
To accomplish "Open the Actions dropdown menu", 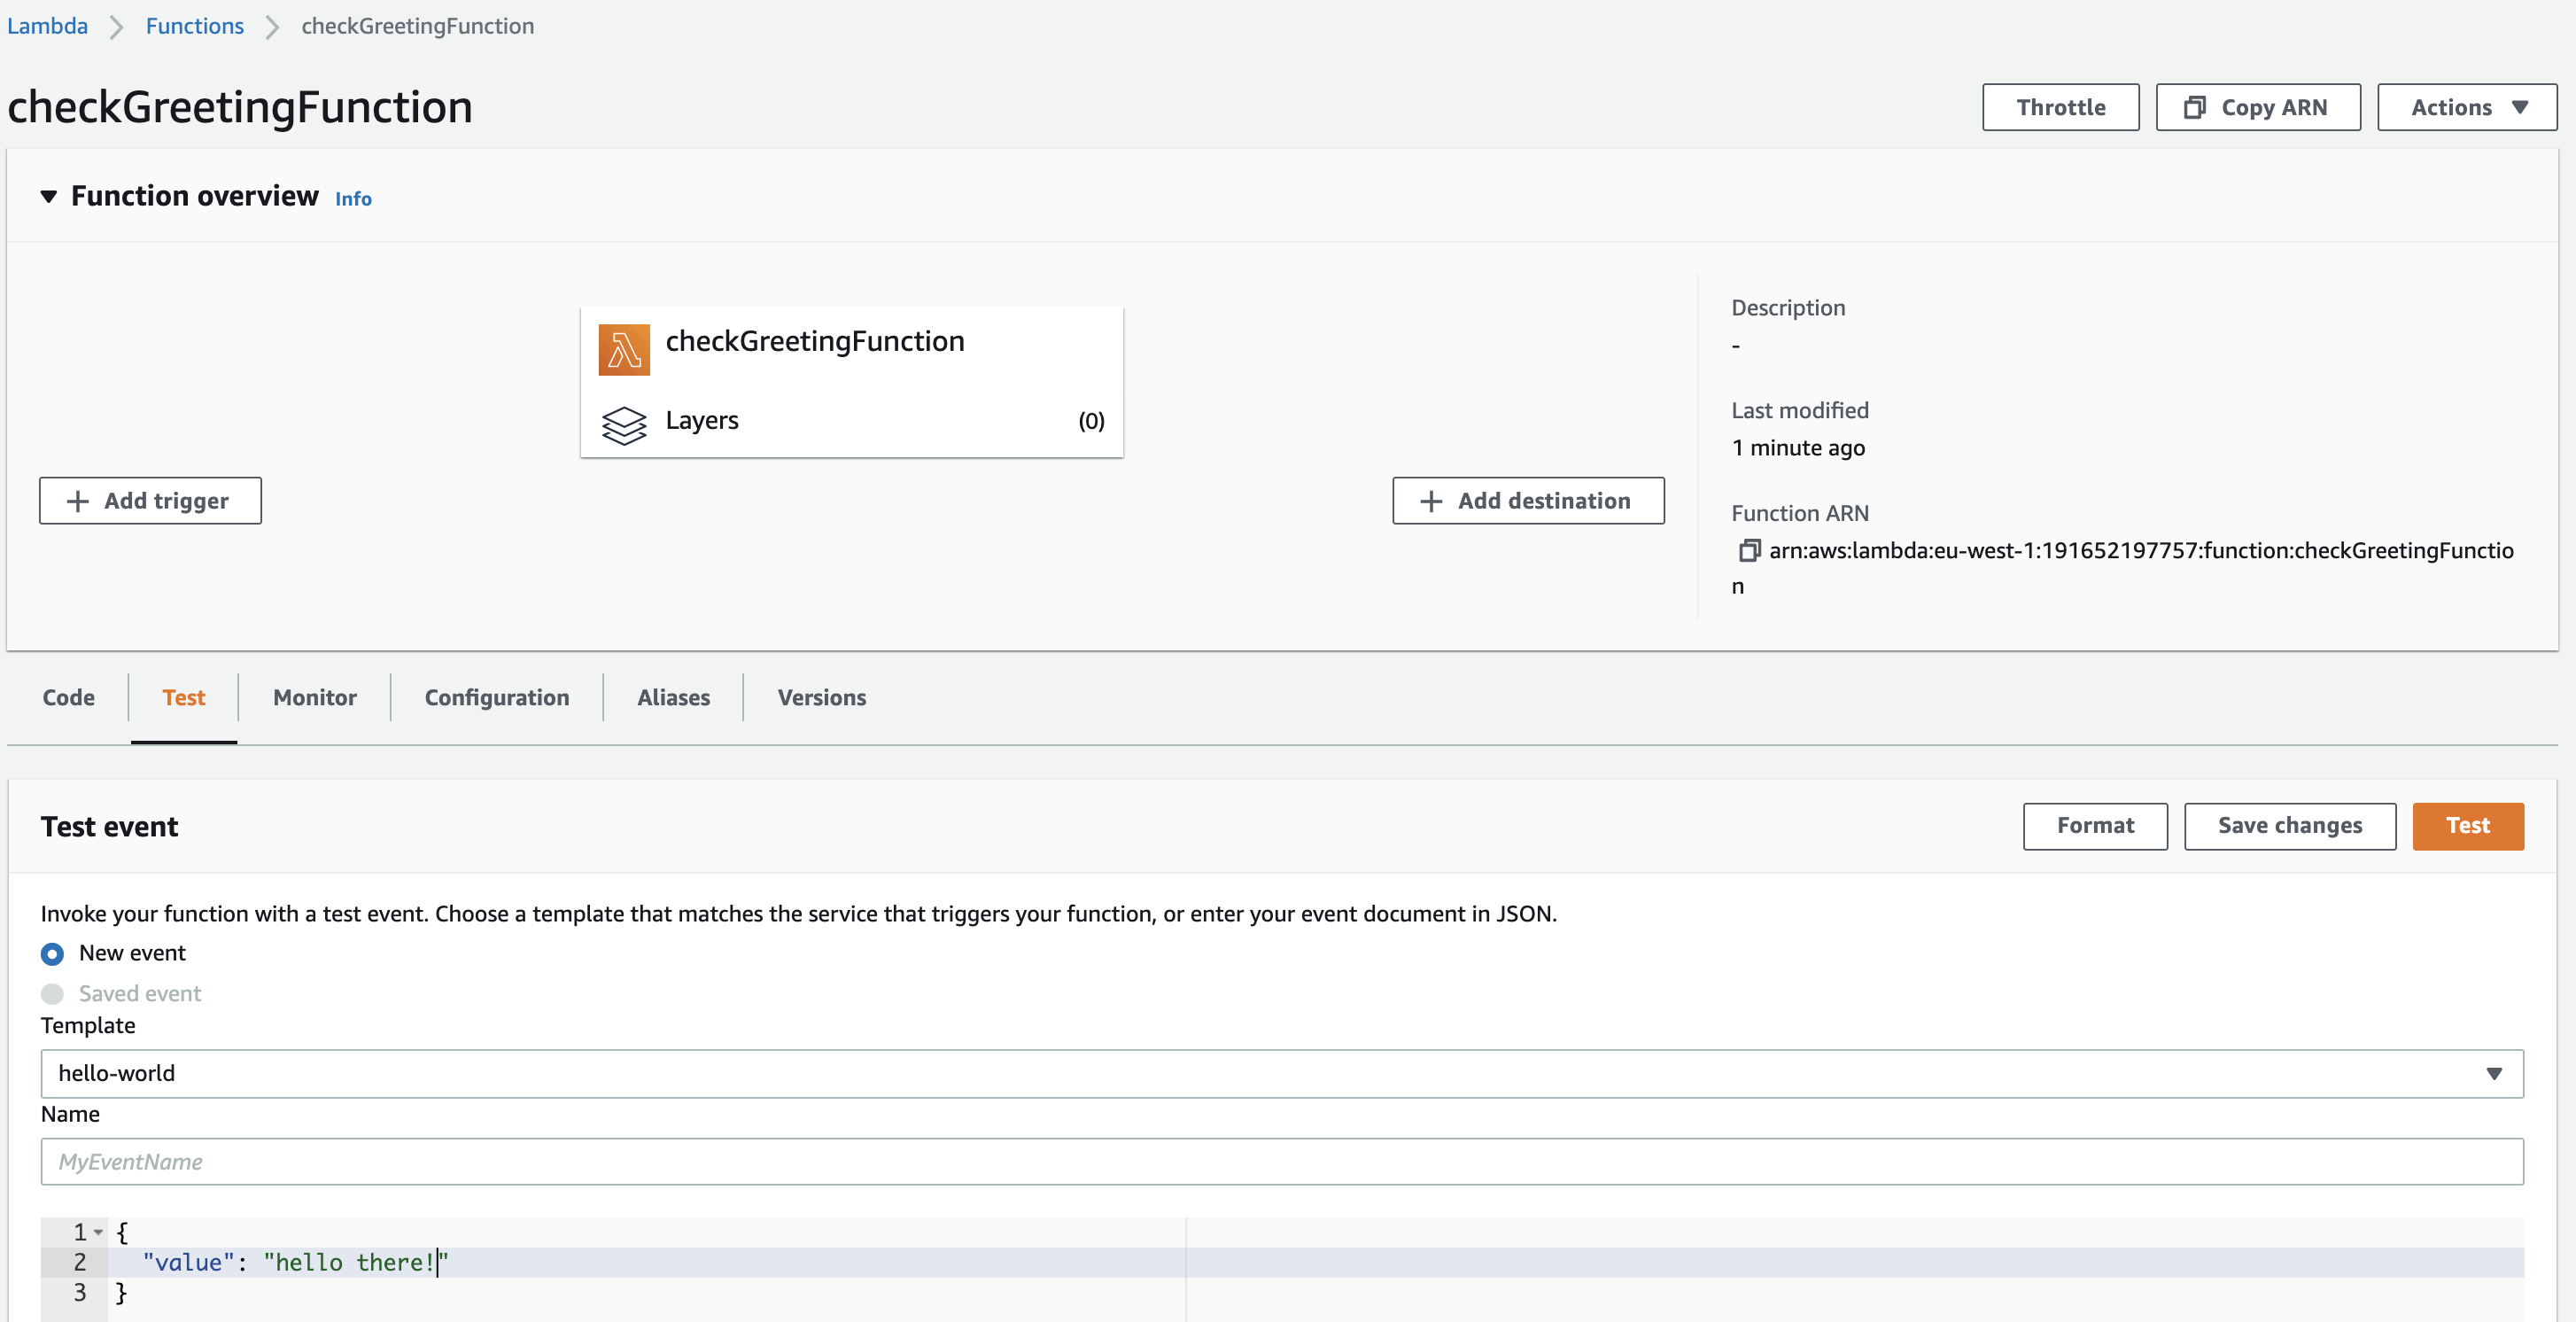I will pos(2466,107).
